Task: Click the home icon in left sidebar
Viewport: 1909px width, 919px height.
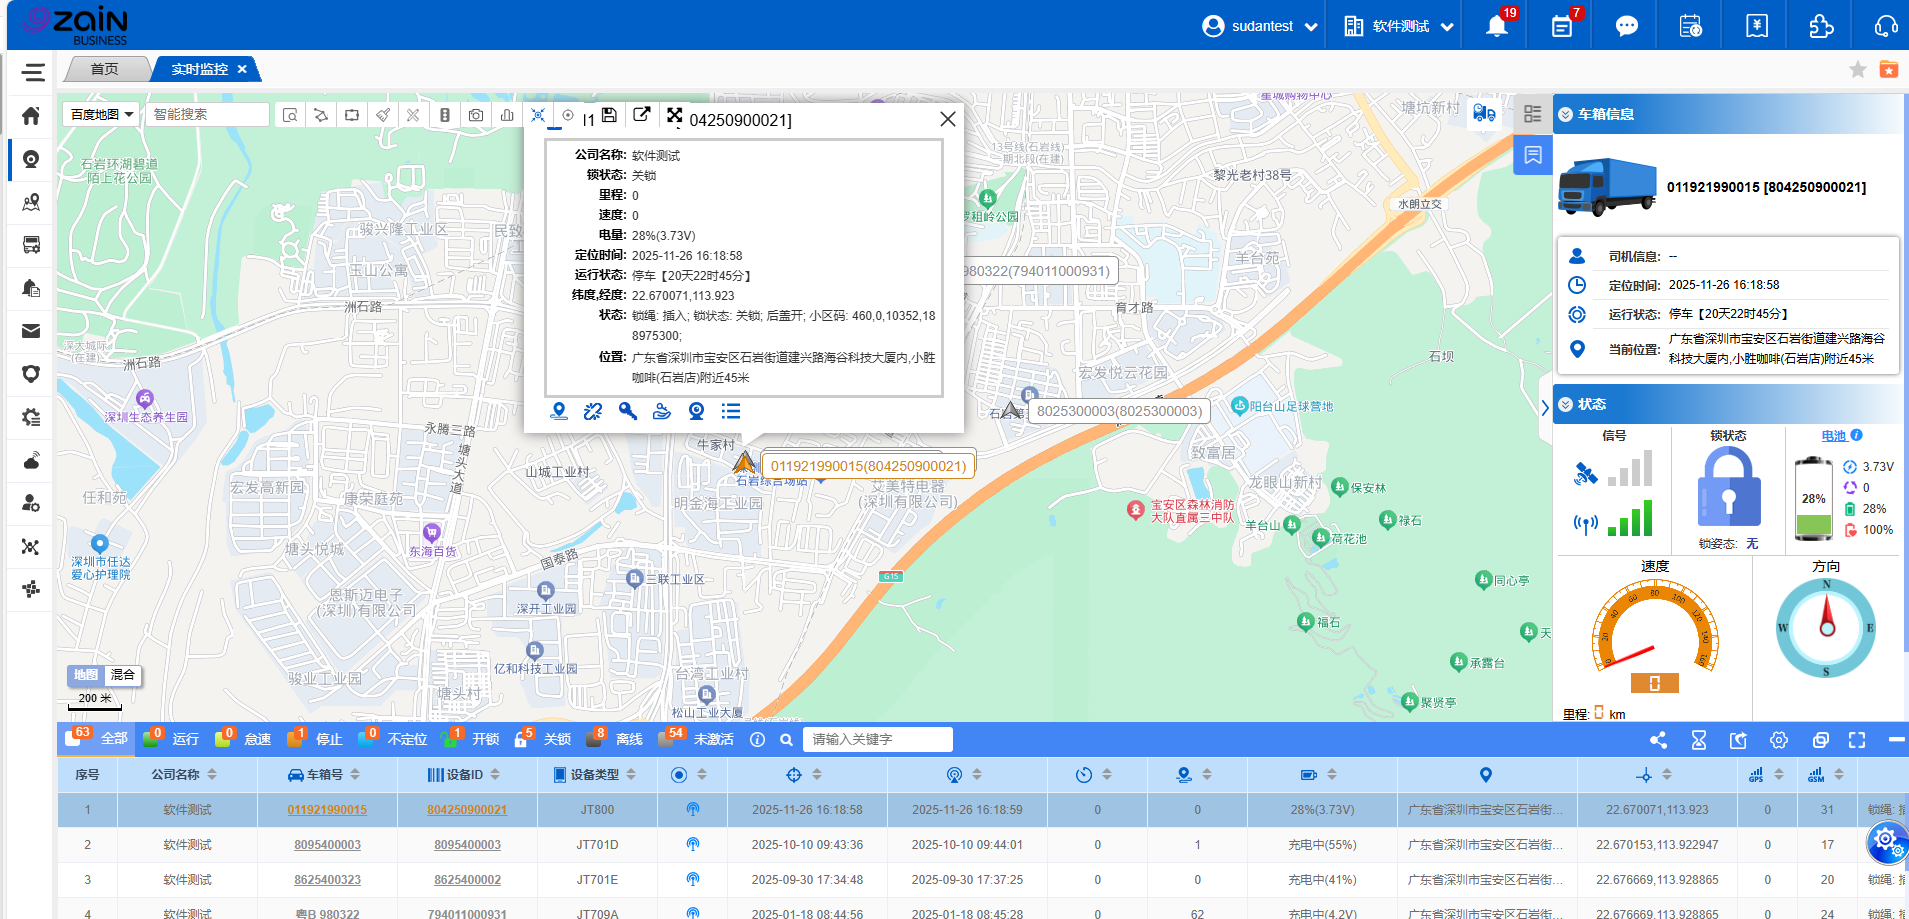Action: click(31, 116)
